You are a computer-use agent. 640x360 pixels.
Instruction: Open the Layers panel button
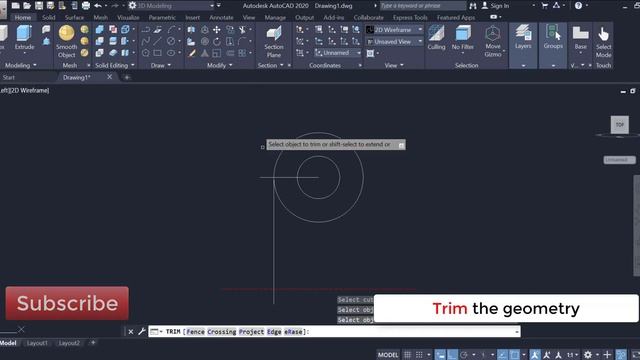pos(523,37)
